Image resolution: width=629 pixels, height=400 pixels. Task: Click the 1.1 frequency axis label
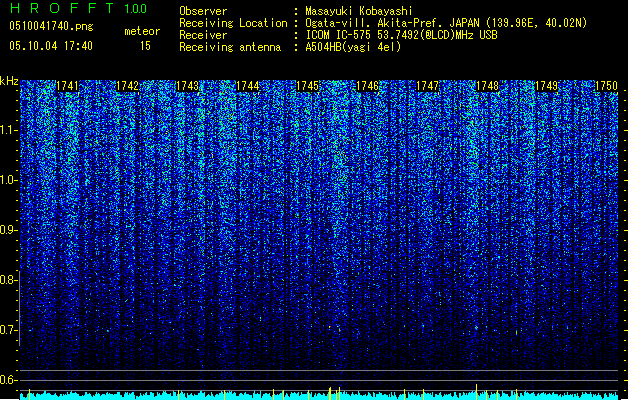pyautogui.click(x=7, y=130)
